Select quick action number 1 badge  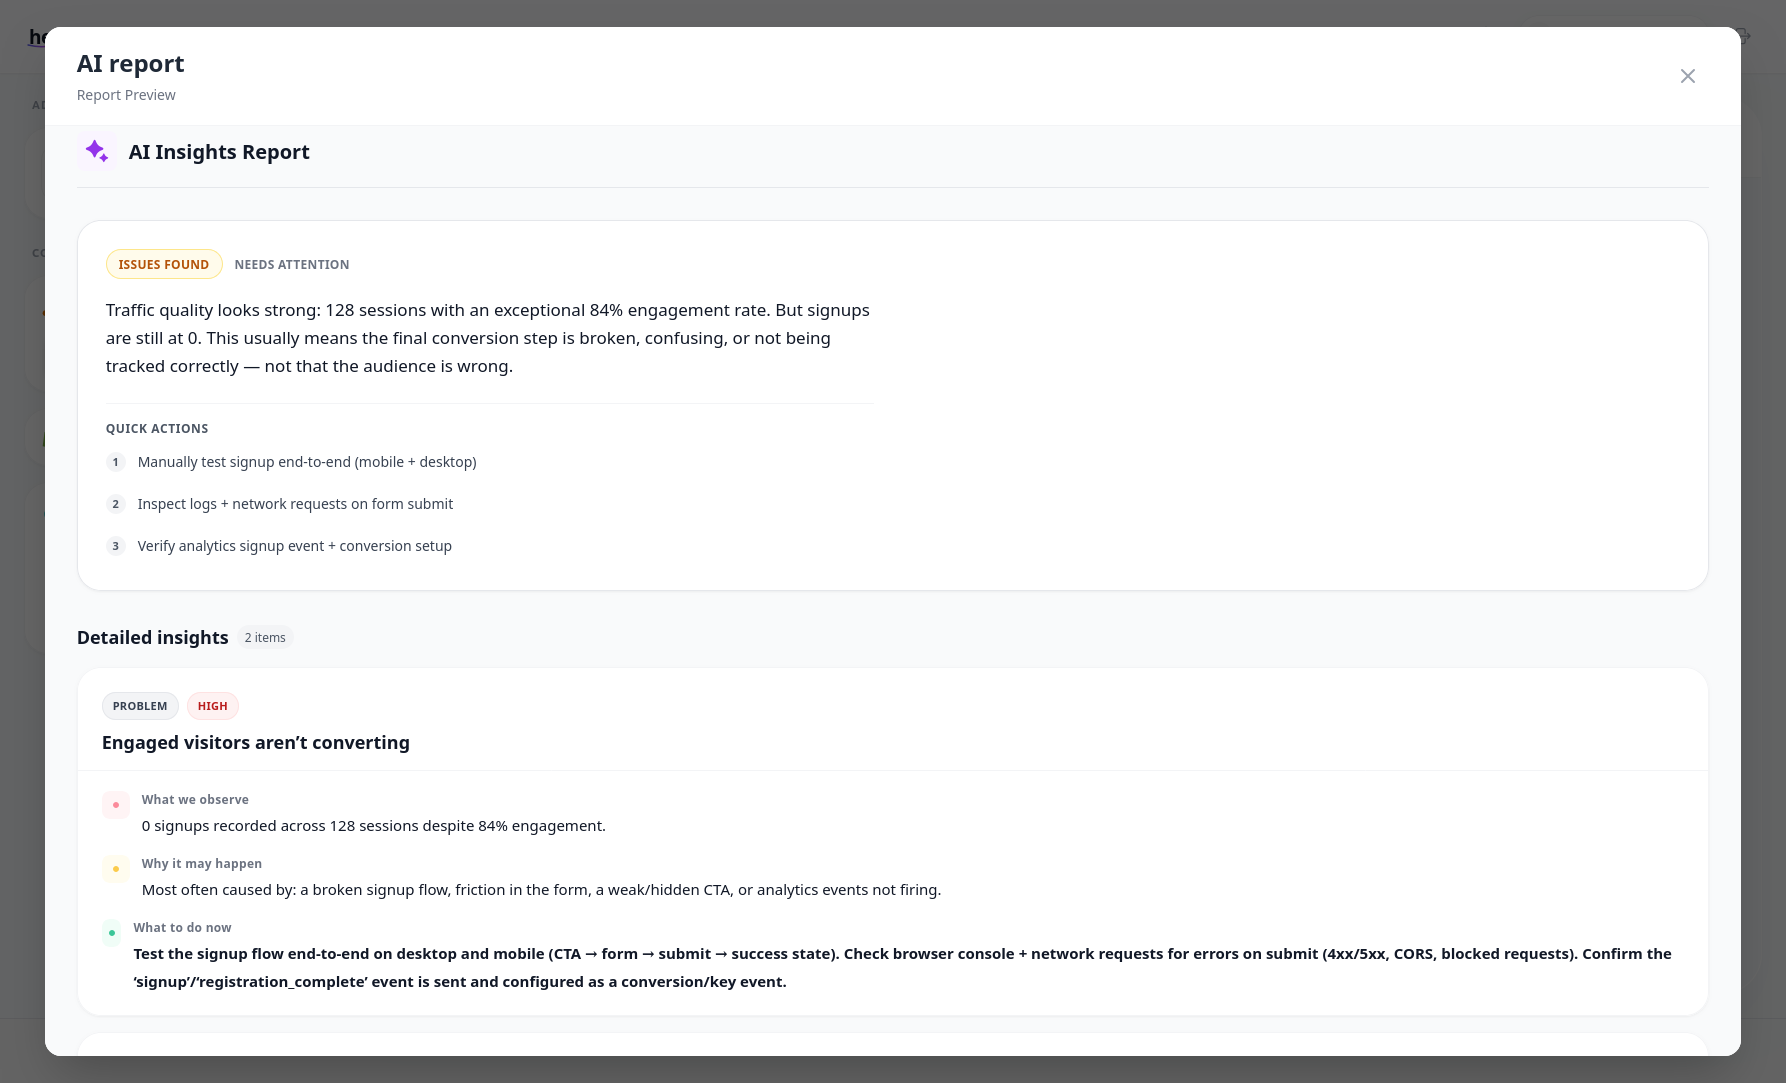pos(116,462)
